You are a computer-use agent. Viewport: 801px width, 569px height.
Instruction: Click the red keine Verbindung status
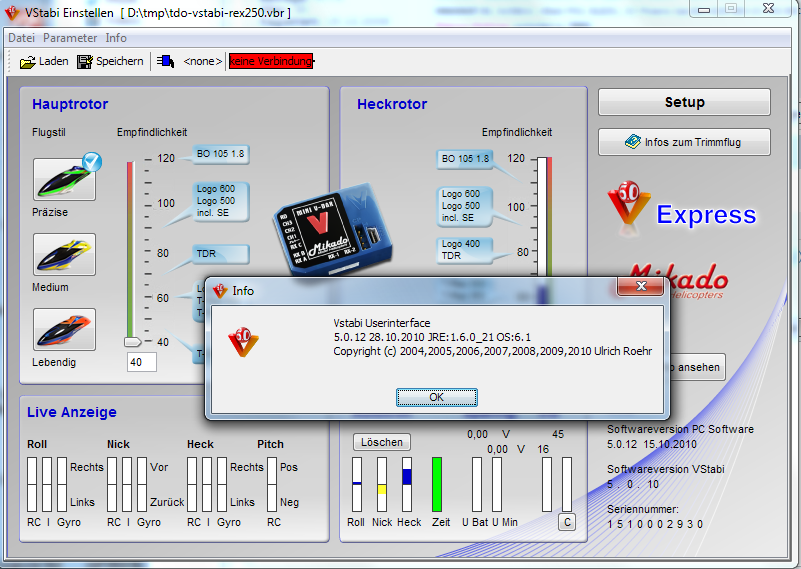pyautogui.click(x=271, y=61)
